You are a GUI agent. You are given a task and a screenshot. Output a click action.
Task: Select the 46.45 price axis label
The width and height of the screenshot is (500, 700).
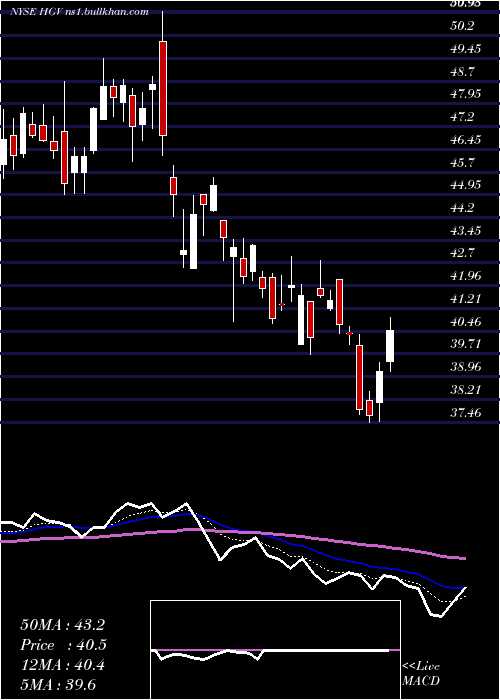466,139
